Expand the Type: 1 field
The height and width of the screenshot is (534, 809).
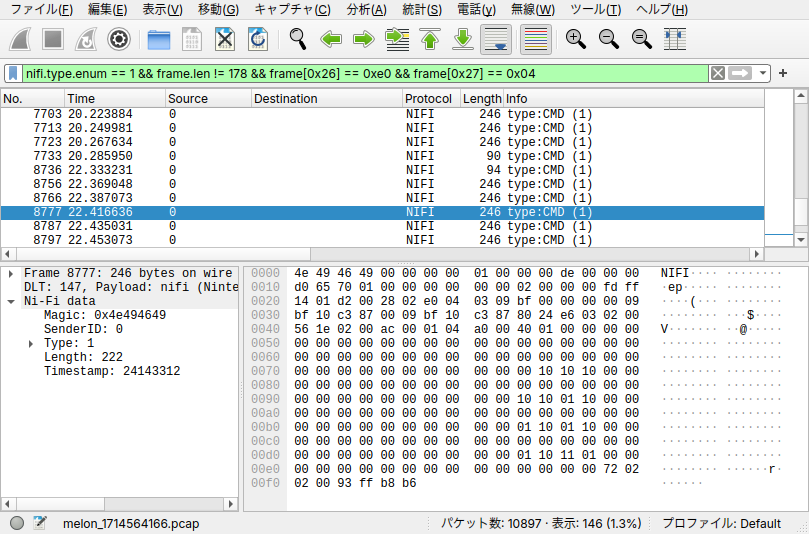point(31,343)
